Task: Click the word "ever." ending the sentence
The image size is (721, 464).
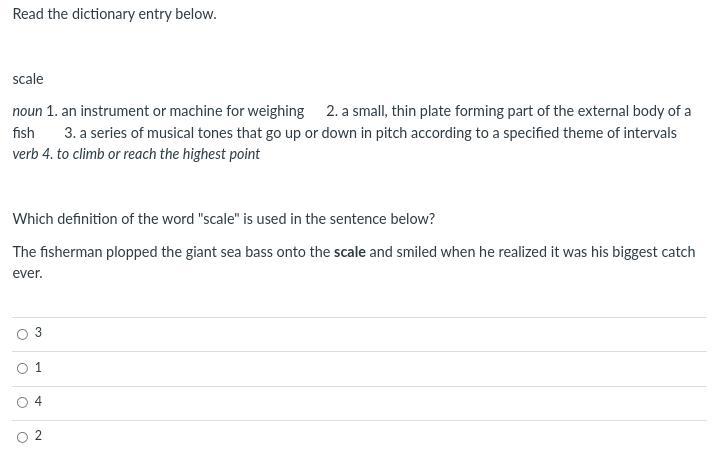Action: pyautogui.click(x=27, y=274)
